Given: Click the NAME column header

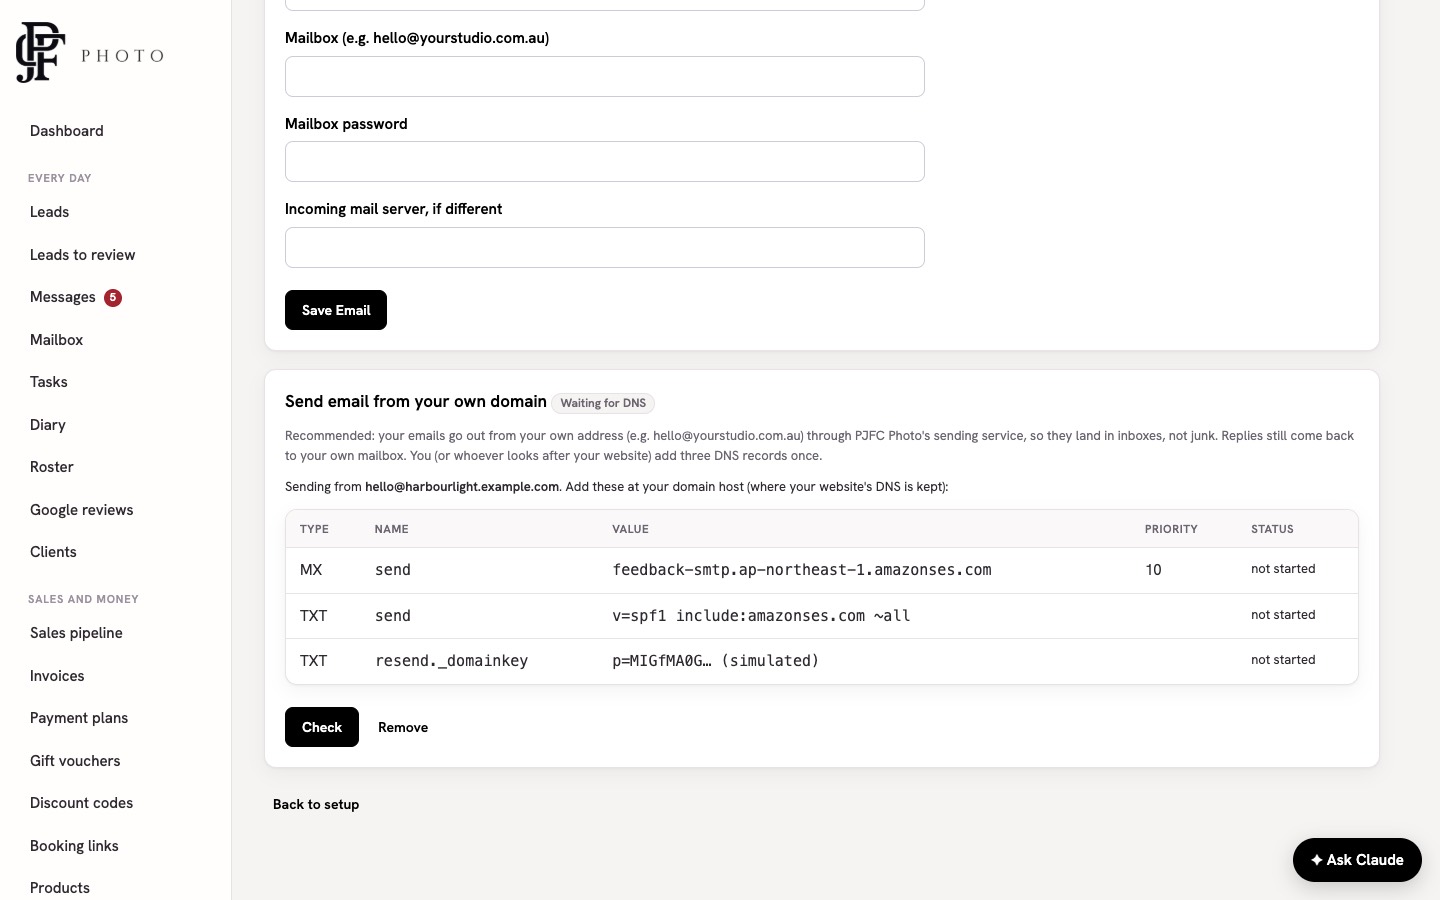Looking at the screenshot, I should [x=391, y=529].
